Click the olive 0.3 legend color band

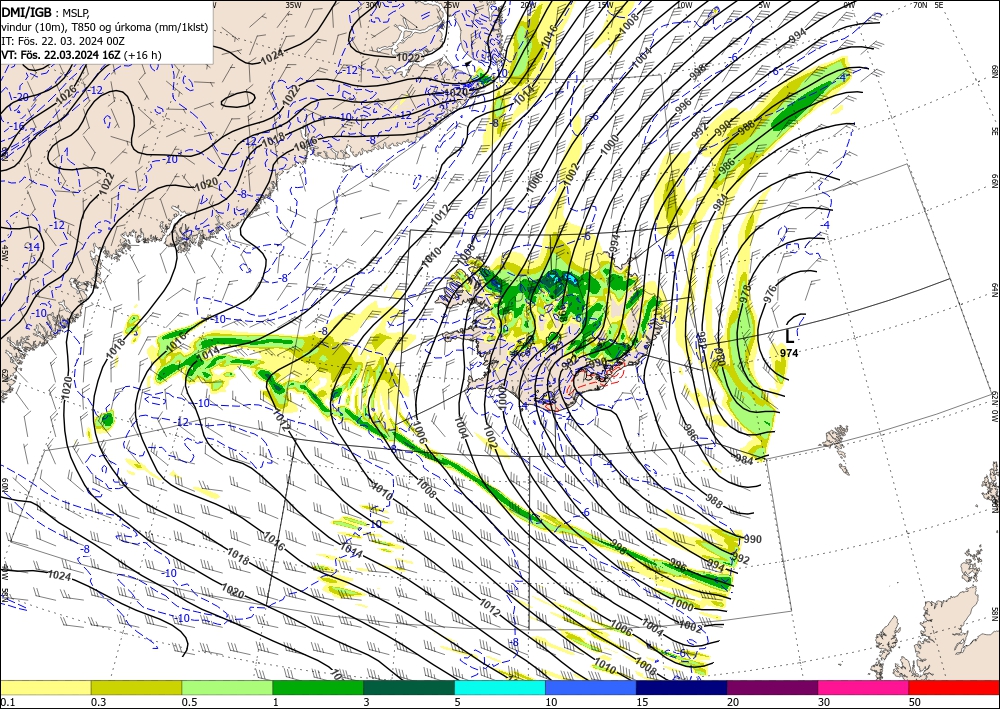coord(136,687)
